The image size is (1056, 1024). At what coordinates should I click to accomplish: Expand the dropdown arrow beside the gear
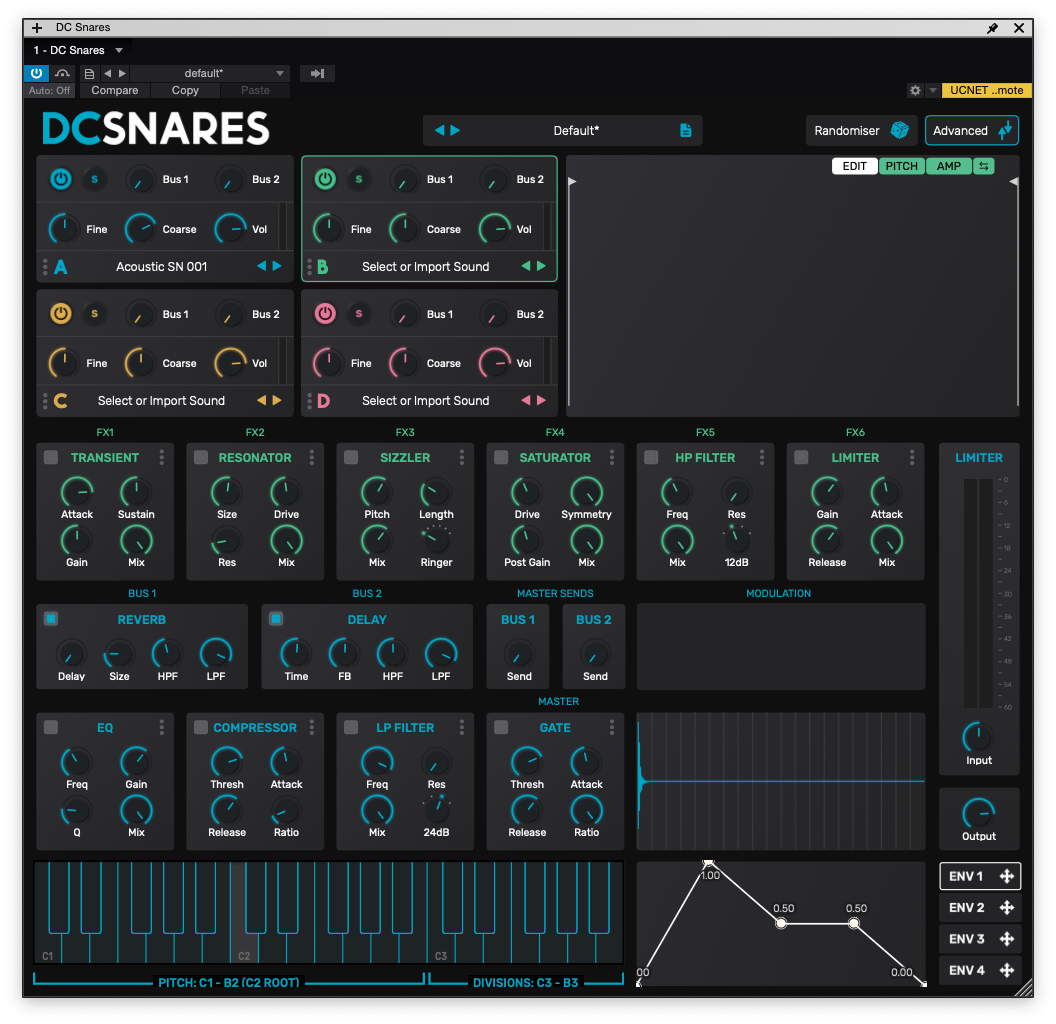[933, 90]
